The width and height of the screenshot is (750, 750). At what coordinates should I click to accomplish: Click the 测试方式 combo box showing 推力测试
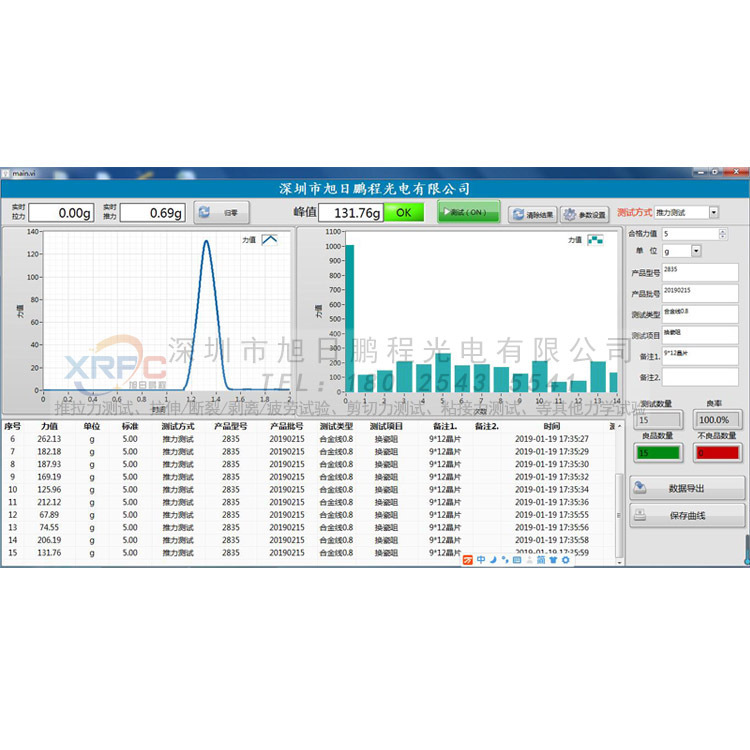[686, 212]
